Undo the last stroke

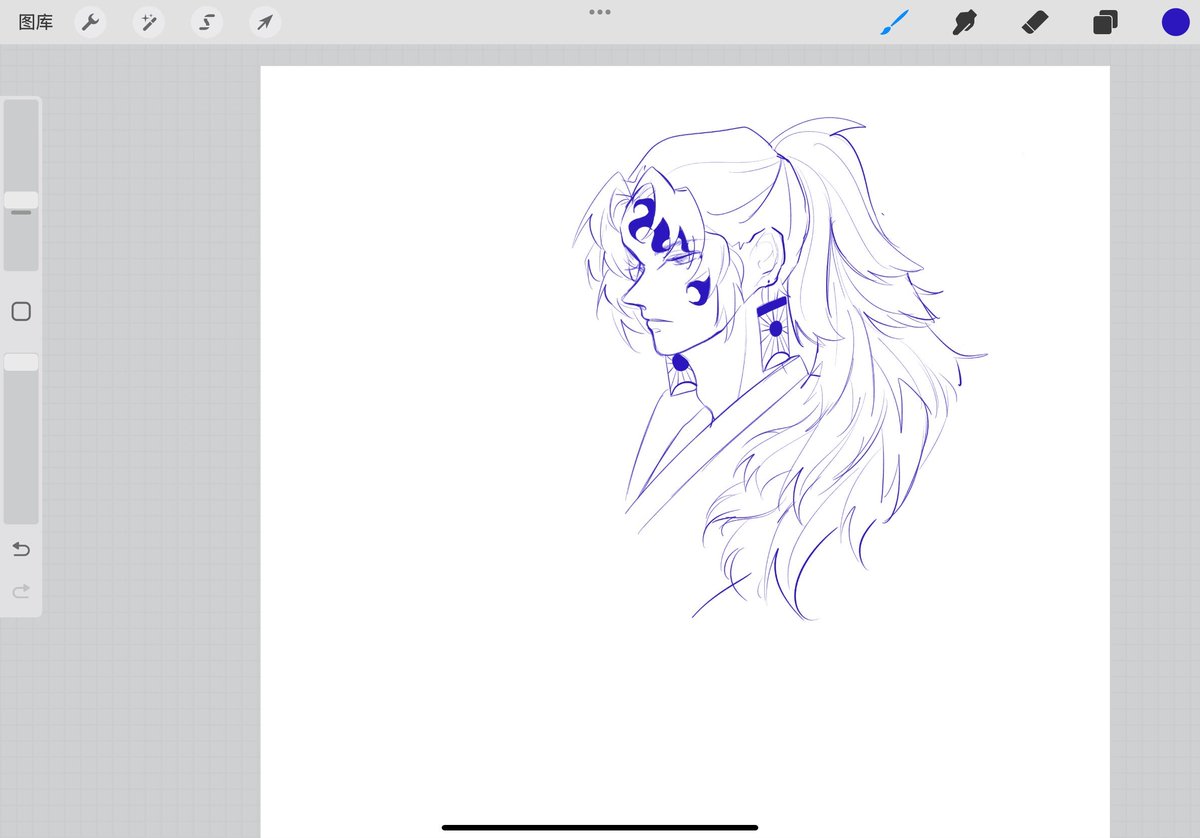pyautogui.click(x=21, y=549)
